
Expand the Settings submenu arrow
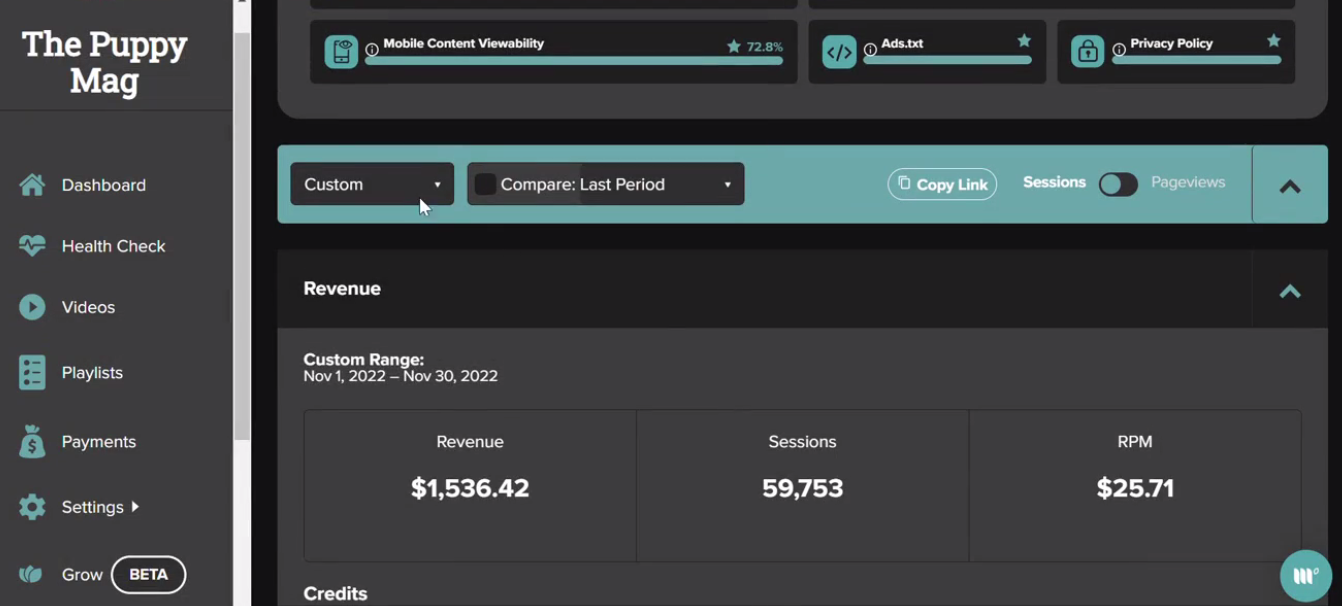(135, 507)
